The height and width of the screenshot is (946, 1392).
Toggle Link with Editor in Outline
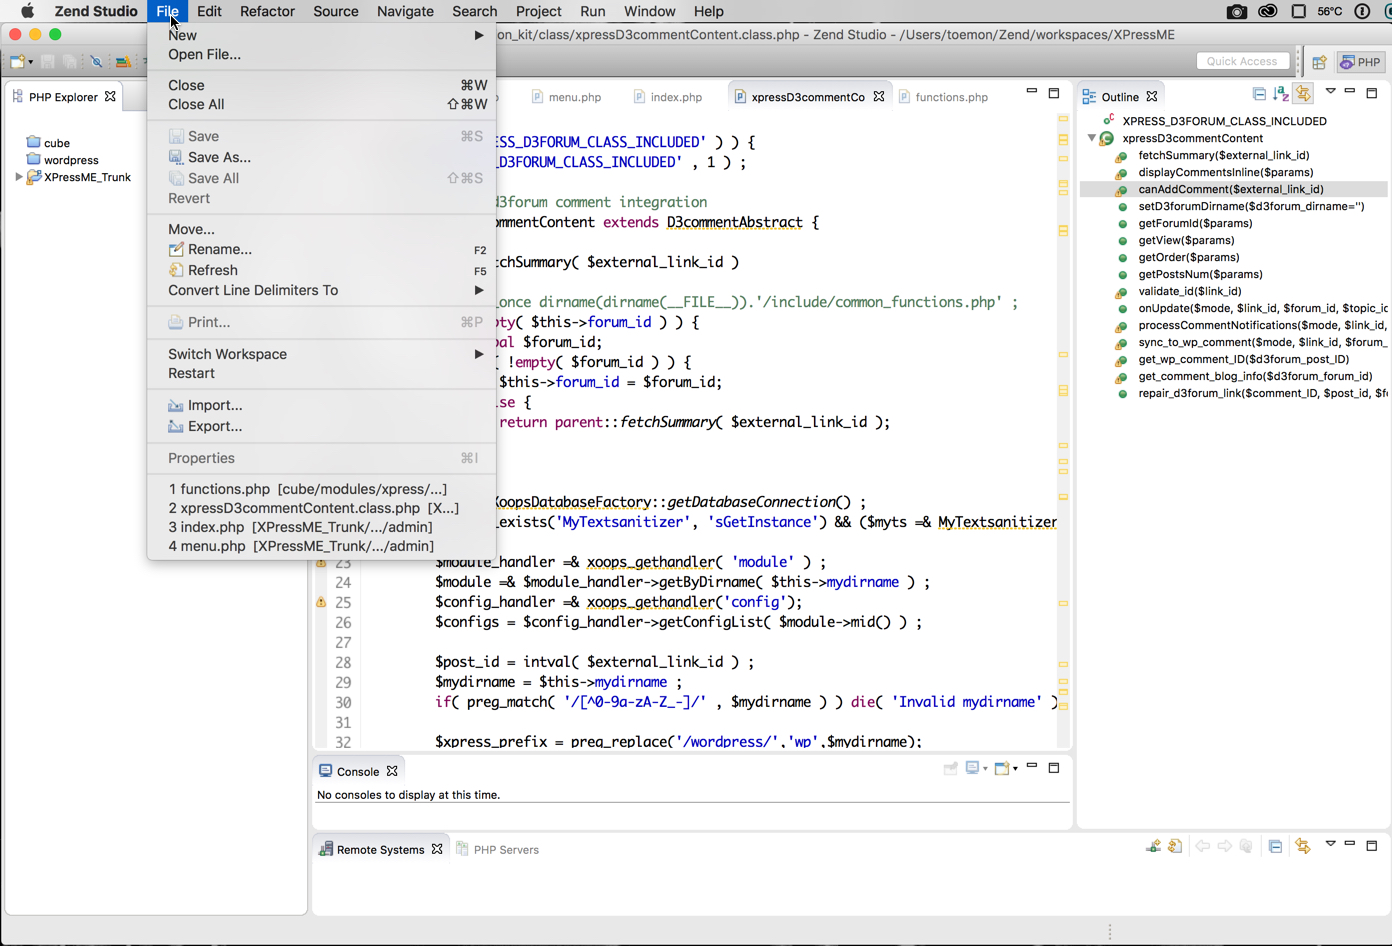pos(1303,94)
